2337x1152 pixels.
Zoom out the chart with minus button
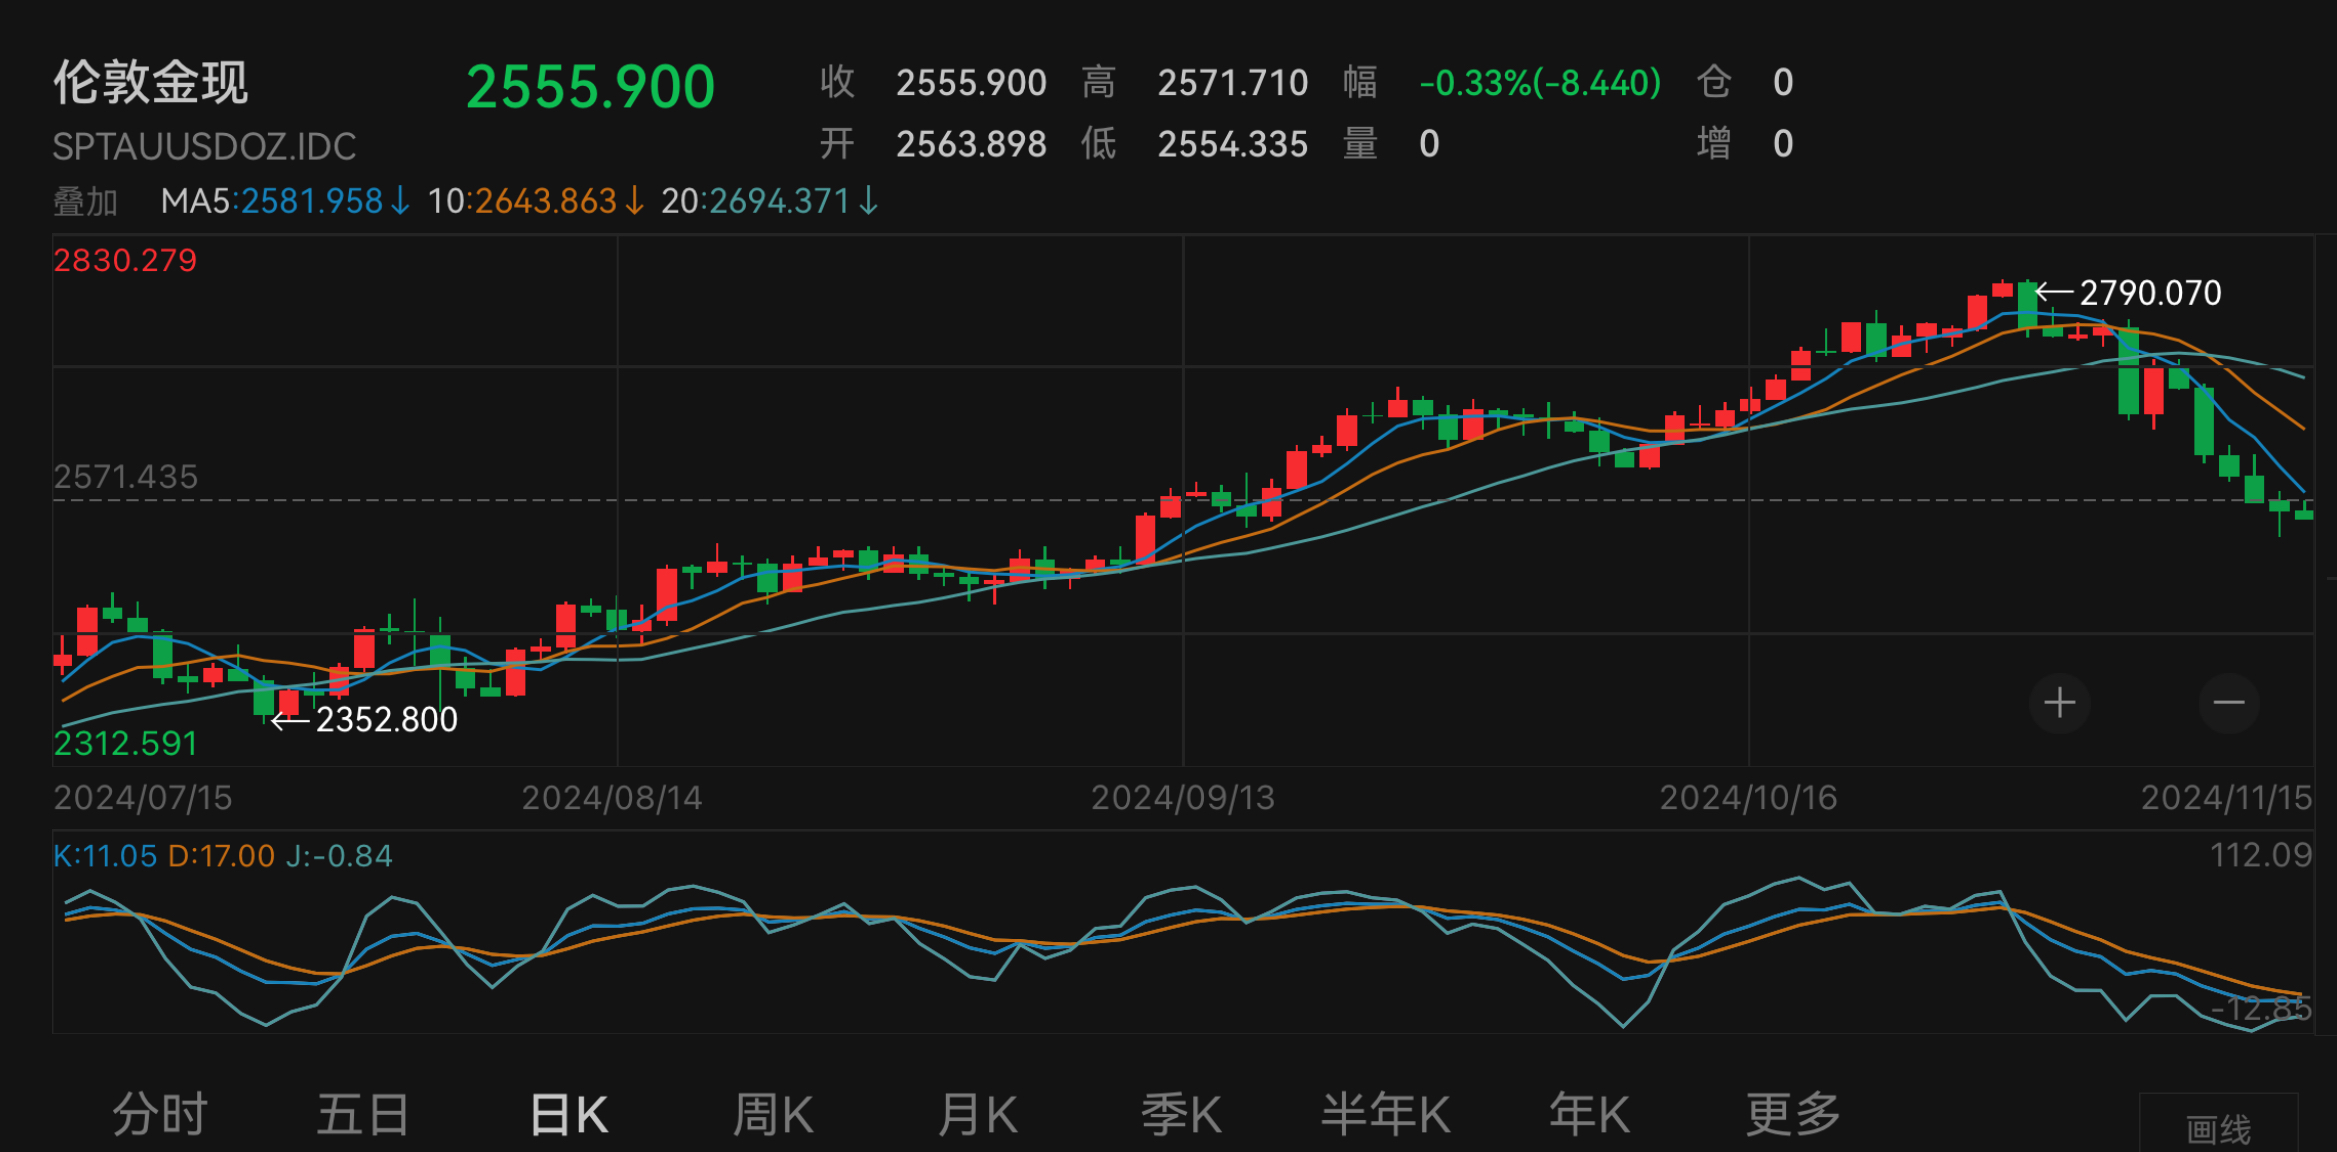coord(2229,703)
